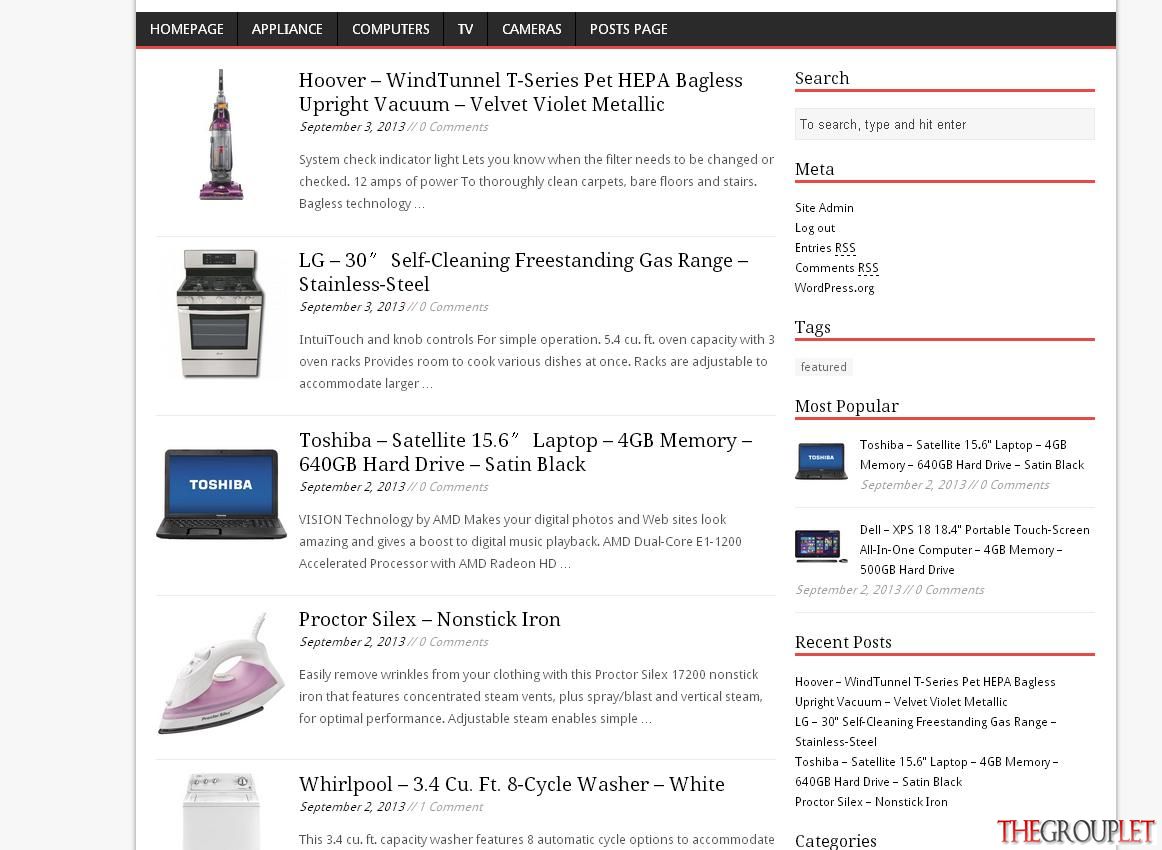Click the Site Admin link
This screenshot has width=1162, height=850.
click(824, 207)
